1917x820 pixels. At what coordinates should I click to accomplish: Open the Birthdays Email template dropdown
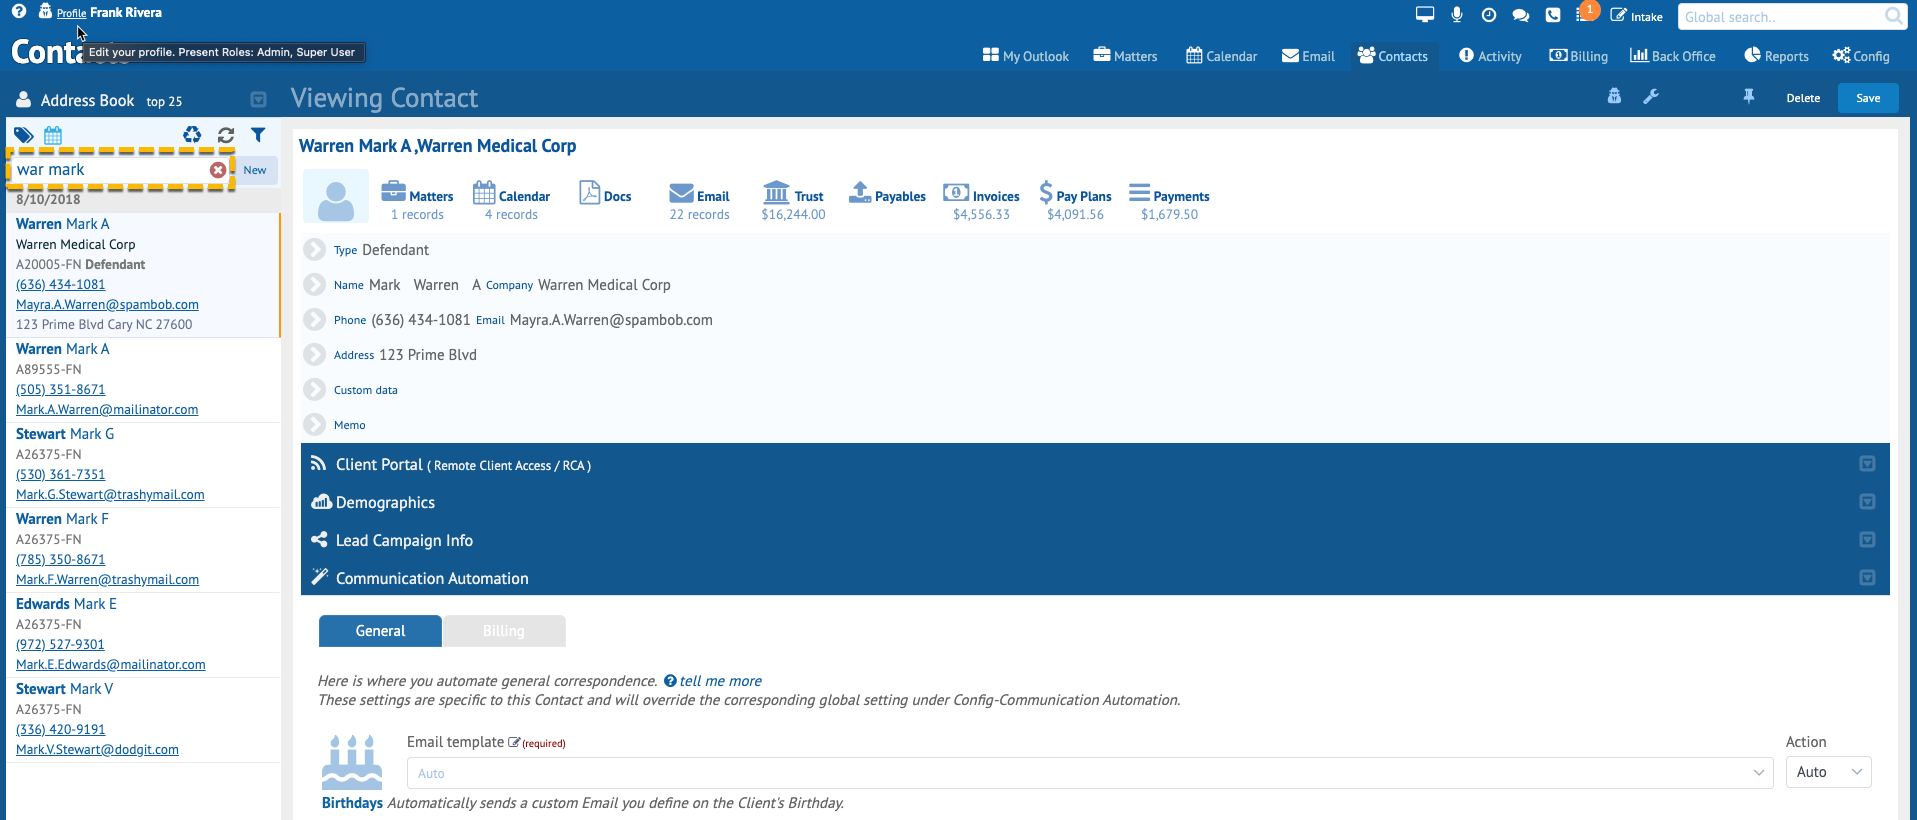(x=1090, y=773)
